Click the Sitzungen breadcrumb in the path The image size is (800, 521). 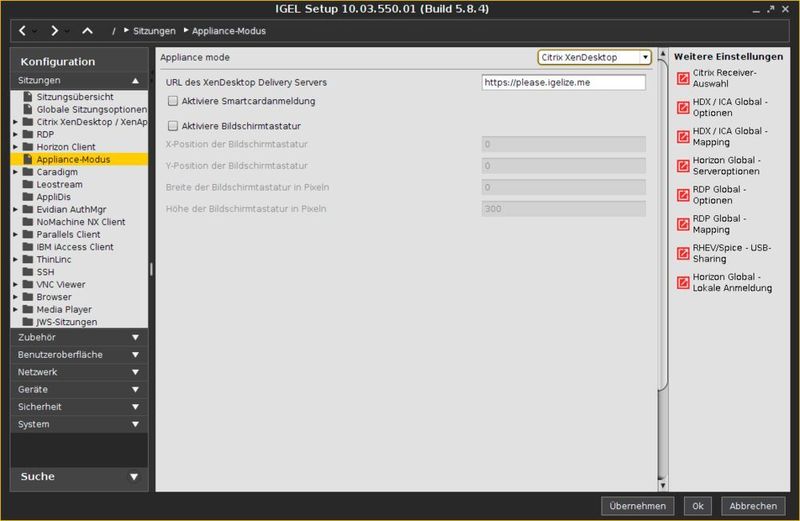coord(153,31)
